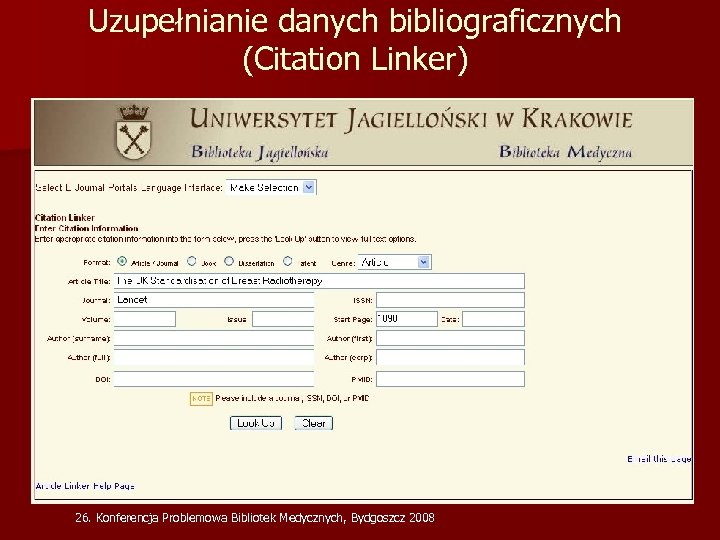Click the ISSN input field
The height and width of the screenshot is (540, 720).
450,300
